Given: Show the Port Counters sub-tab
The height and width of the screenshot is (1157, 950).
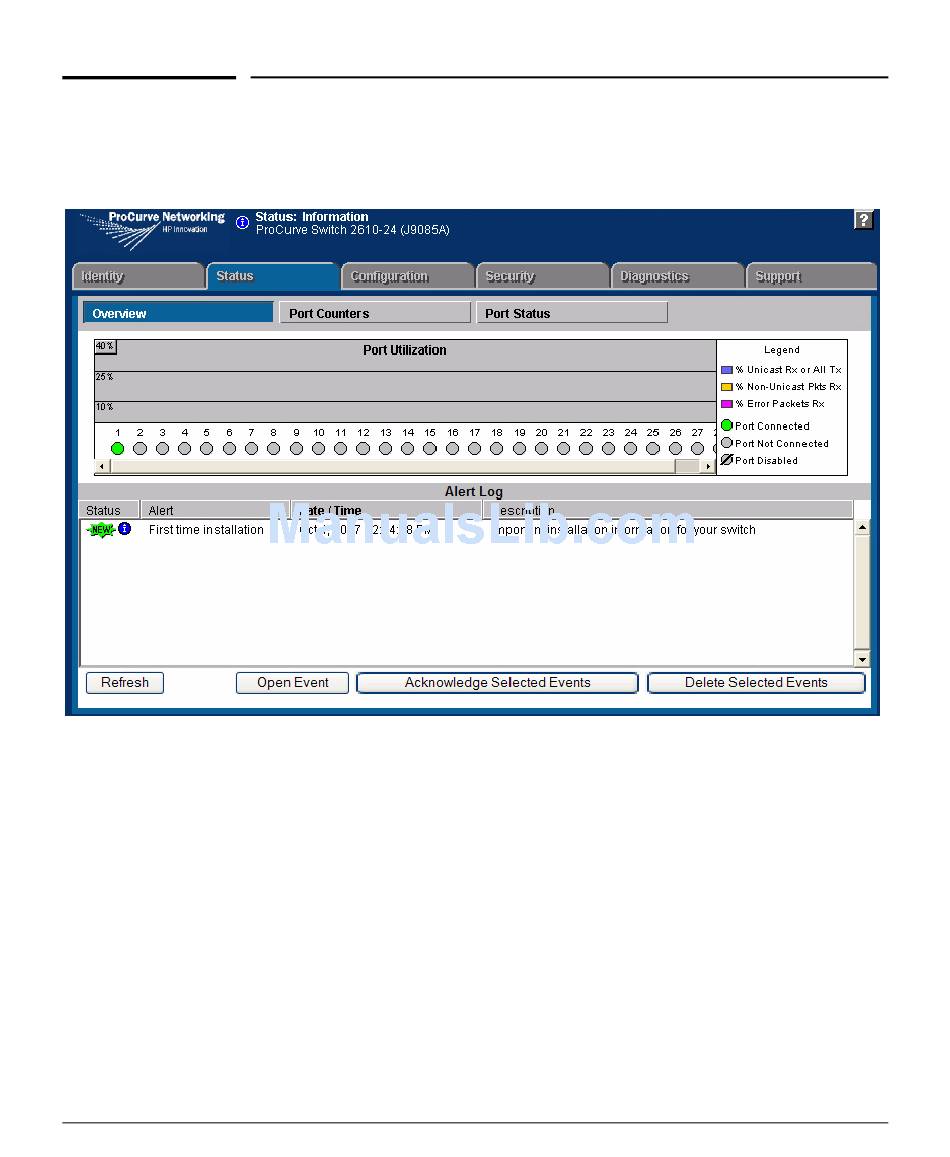Looking at the screenshot, I should tap(375, 313).
